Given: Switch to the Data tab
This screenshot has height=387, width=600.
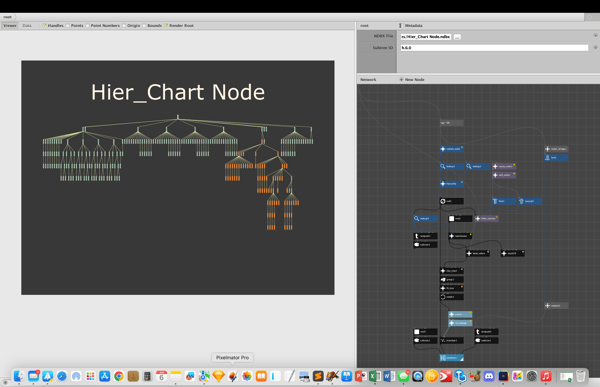Looking at the screenshot, I should click(27, 26).
